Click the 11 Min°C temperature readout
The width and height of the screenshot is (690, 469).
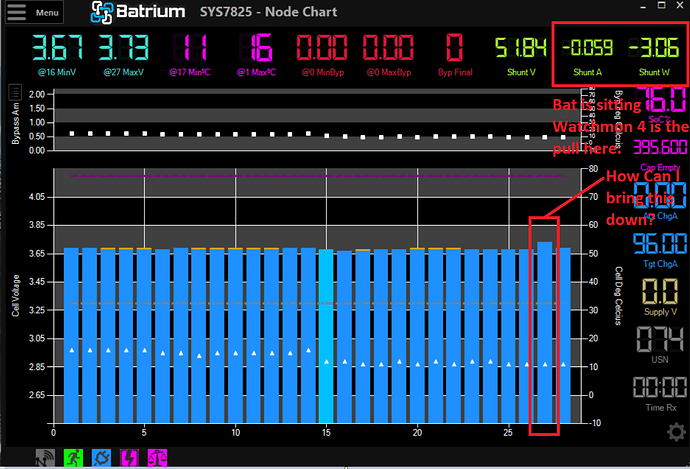[x=190, y=48]
